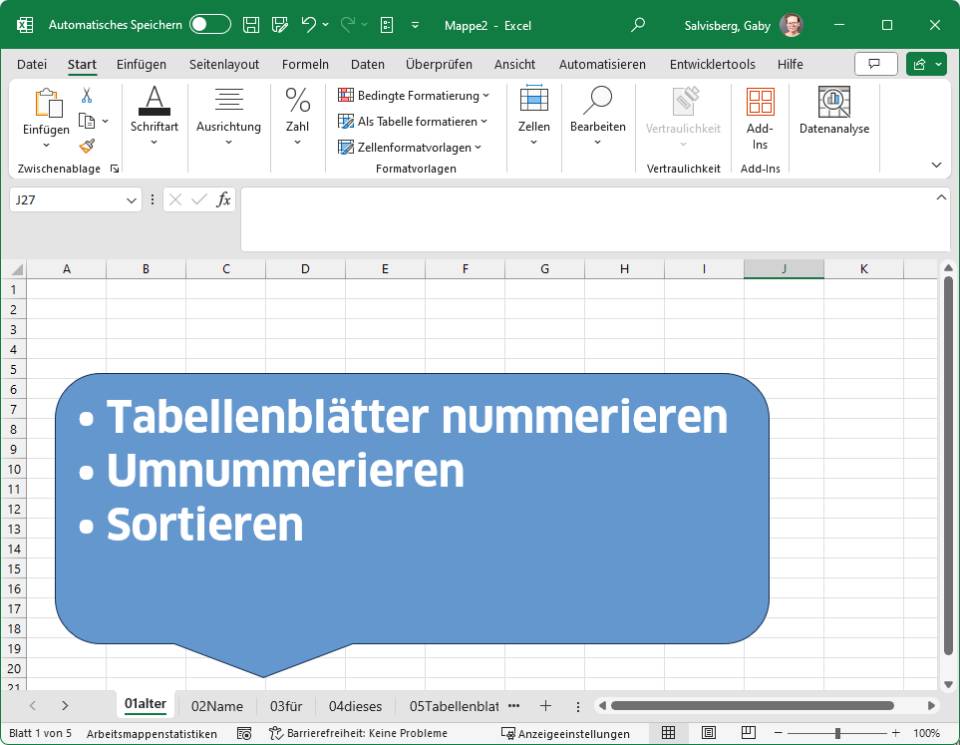This screenshot has height=745, width=960.
Task: Open the Datenanalyse tool
Action: click(833, 110)
